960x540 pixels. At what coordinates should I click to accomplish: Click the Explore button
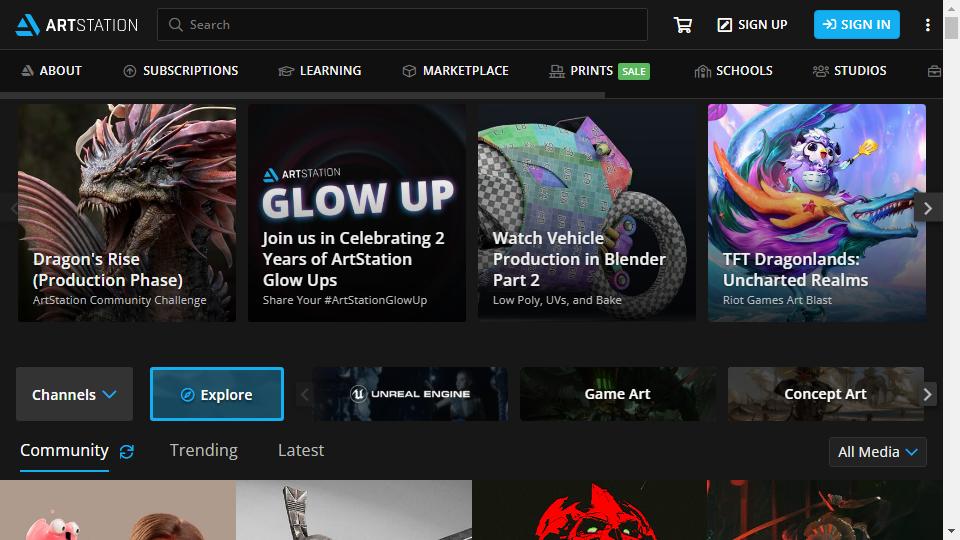pos(217,394)
